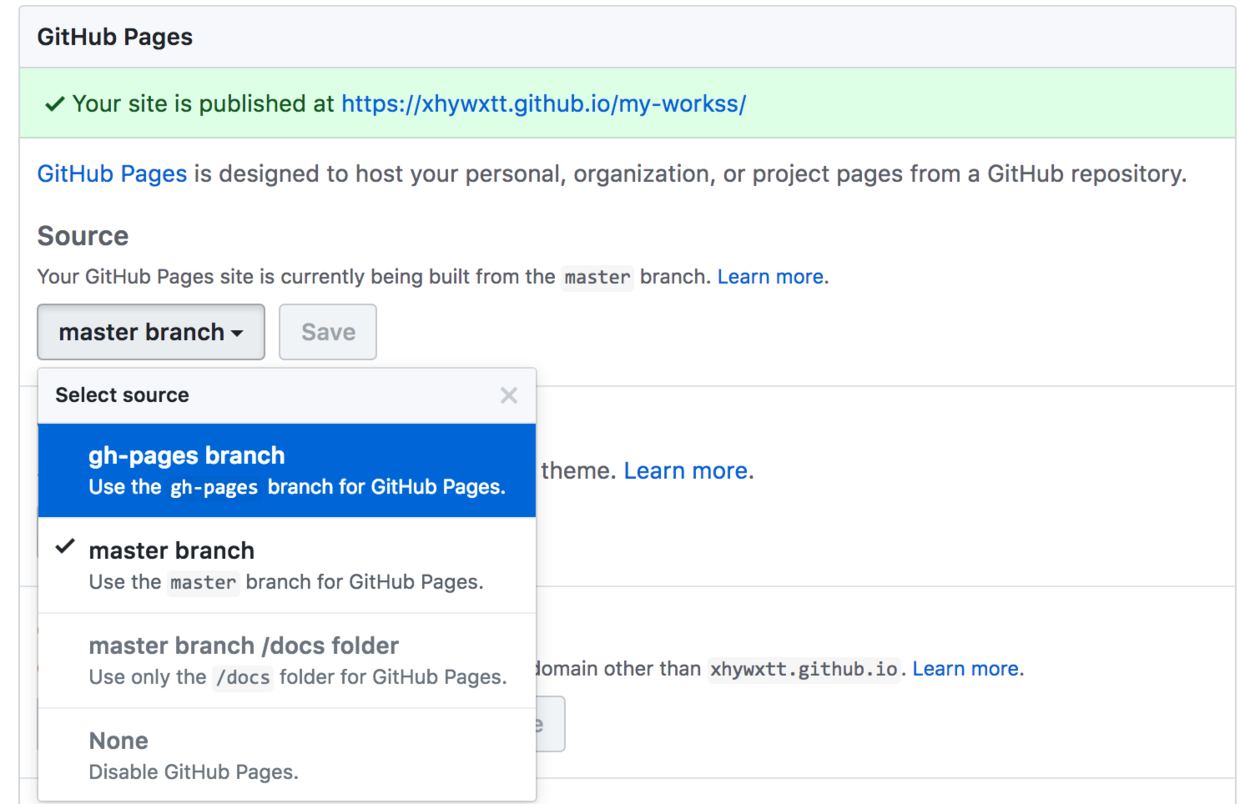Click the checkmark beside master branch option

[65, 547]
